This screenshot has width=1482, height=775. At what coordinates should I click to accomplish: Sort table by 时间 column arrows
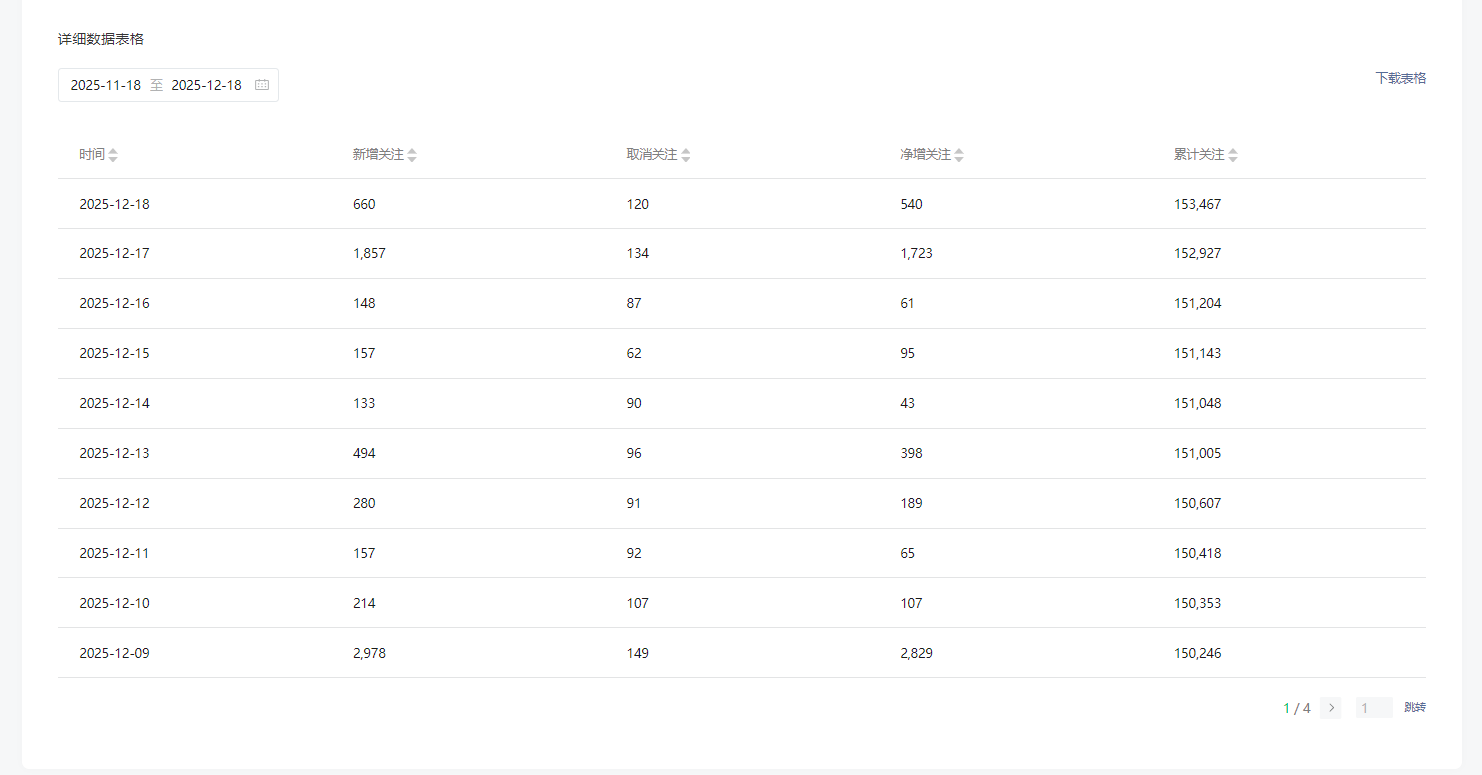click(113, 155)
